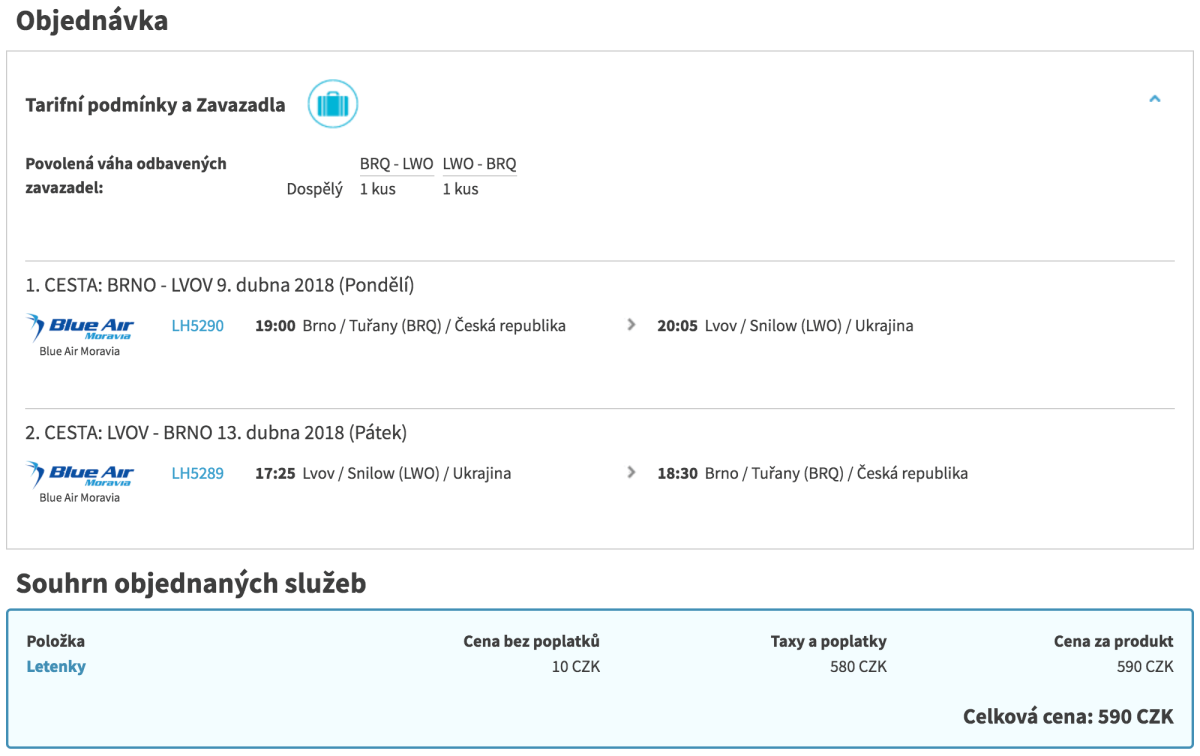Click the 2. CESTA: LVOV - BRNO heading
This screenshot has height=756, width=1200.
point(216,433)
